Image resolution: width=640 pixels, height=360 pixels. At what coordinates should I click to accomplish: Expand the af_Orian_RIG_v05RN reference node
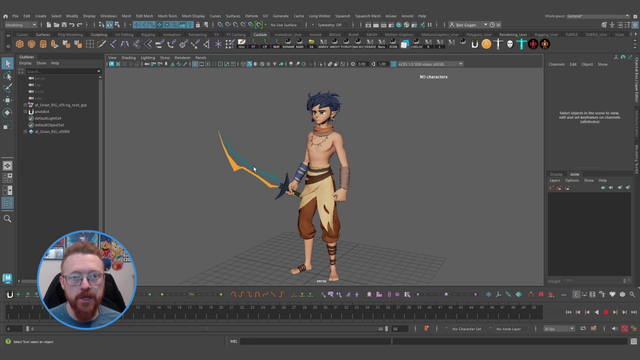pyautogui.click(x=25, y=131)
